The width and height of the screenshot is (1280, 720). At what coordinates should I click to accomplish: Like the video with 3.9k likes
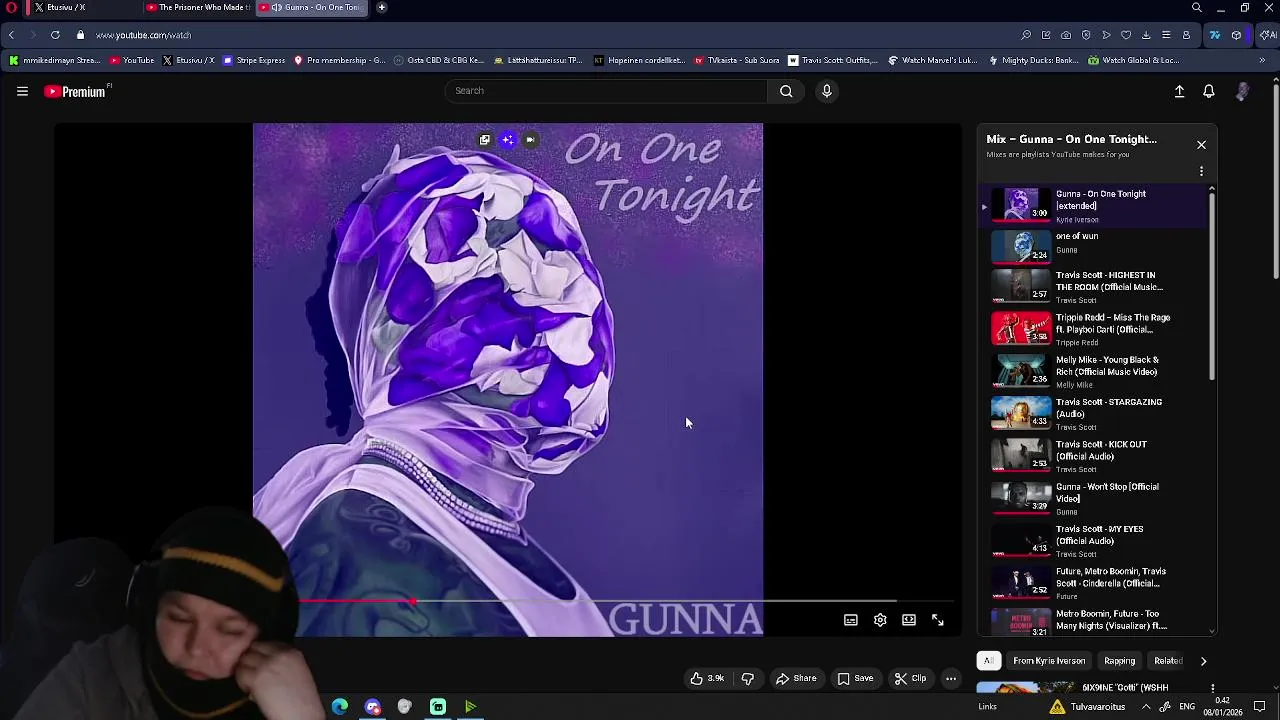pyautogui.click(x=706, y=678)
